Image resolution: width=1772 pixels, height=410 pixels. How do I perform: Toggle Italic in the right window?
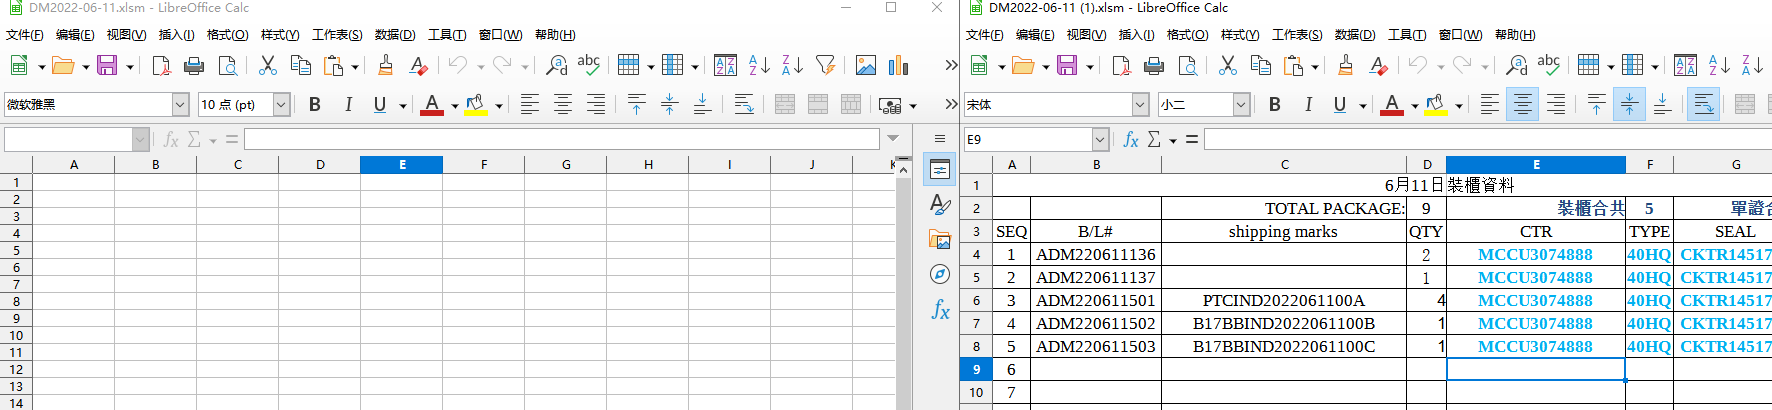tap(1307, 104)
